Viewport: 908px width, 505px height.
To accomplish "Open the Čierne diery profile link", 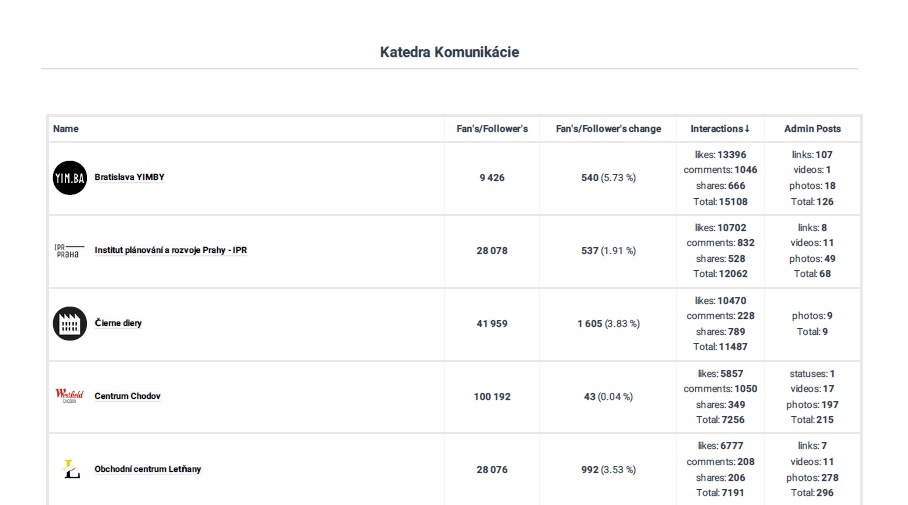I will click(118, 323).
